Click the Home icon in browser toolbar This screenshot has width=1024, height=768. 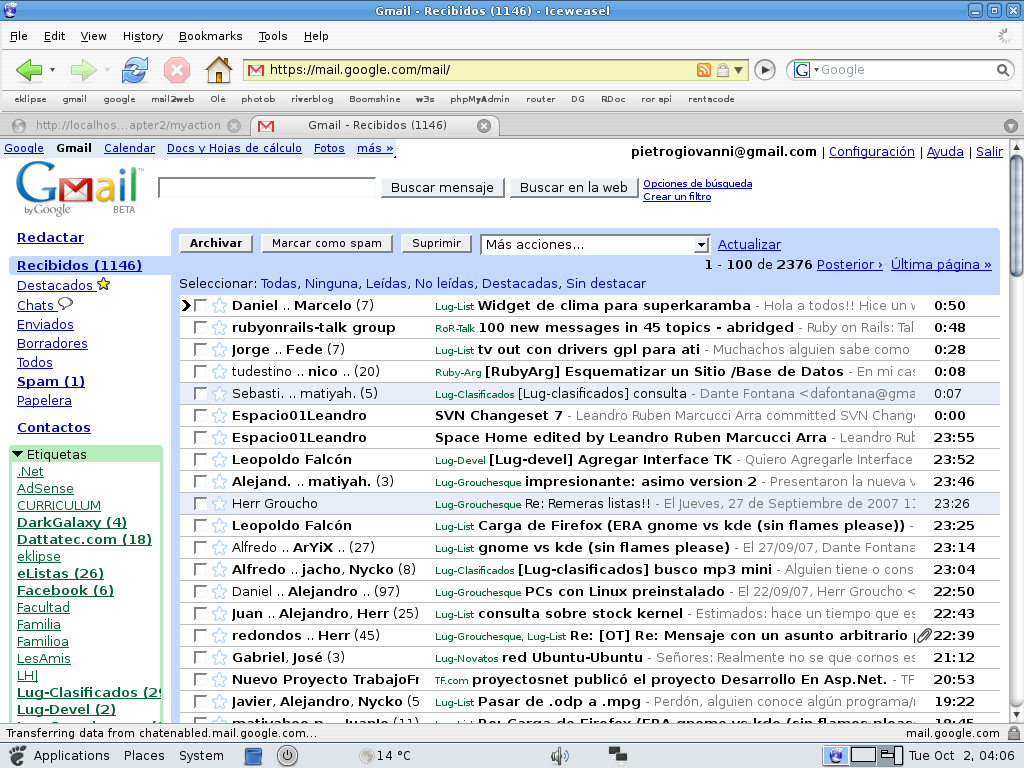218,70
